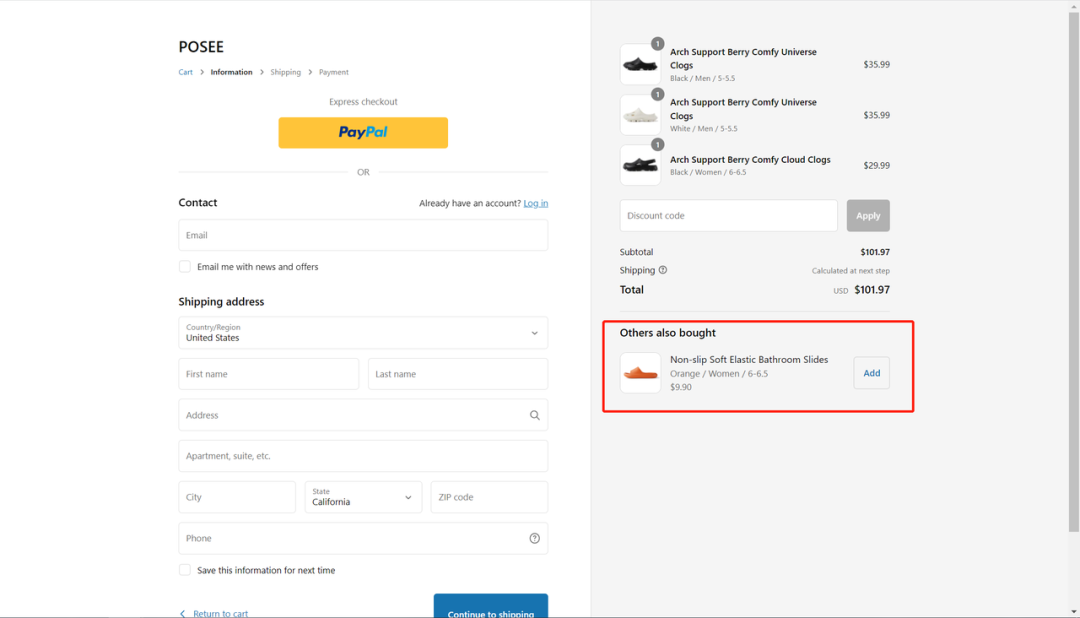Click the white Universe Clogs thumbnail
Image resolution: width=1080 pixels, height=618 pixels.
coord(640,115)
